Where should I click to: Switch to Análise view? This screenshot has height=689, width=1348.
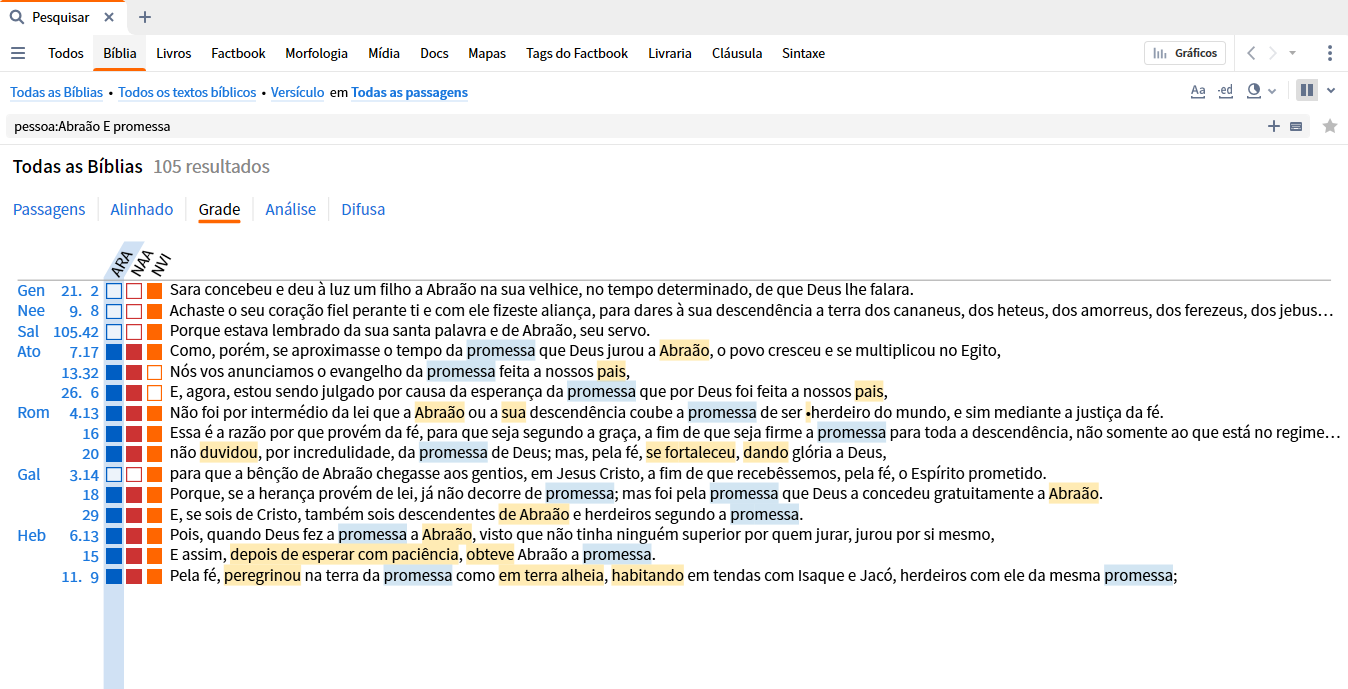pos(291,209)
